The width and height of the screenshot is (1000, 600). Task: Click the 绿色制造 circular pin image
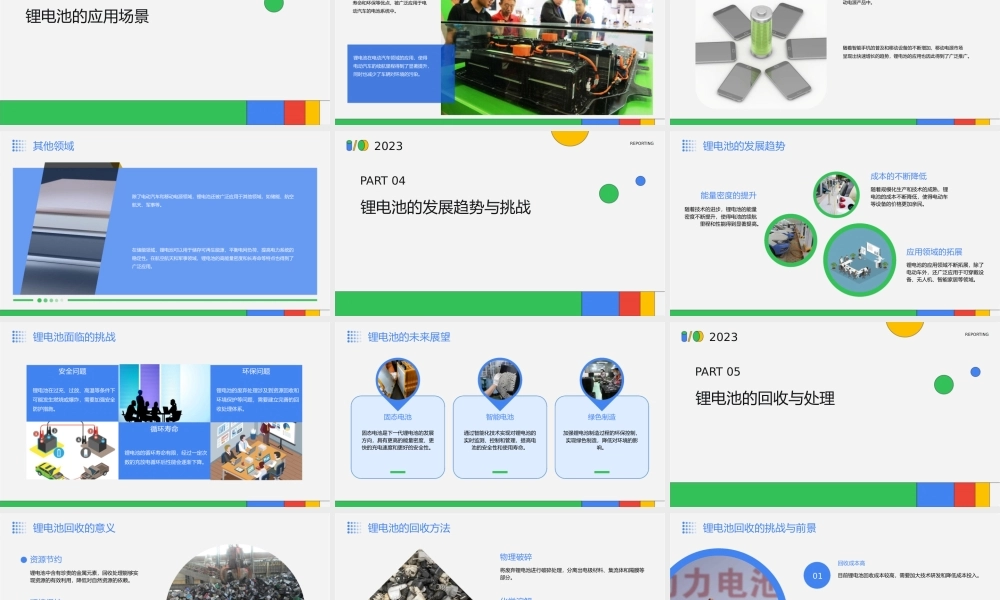pos(602,381)
